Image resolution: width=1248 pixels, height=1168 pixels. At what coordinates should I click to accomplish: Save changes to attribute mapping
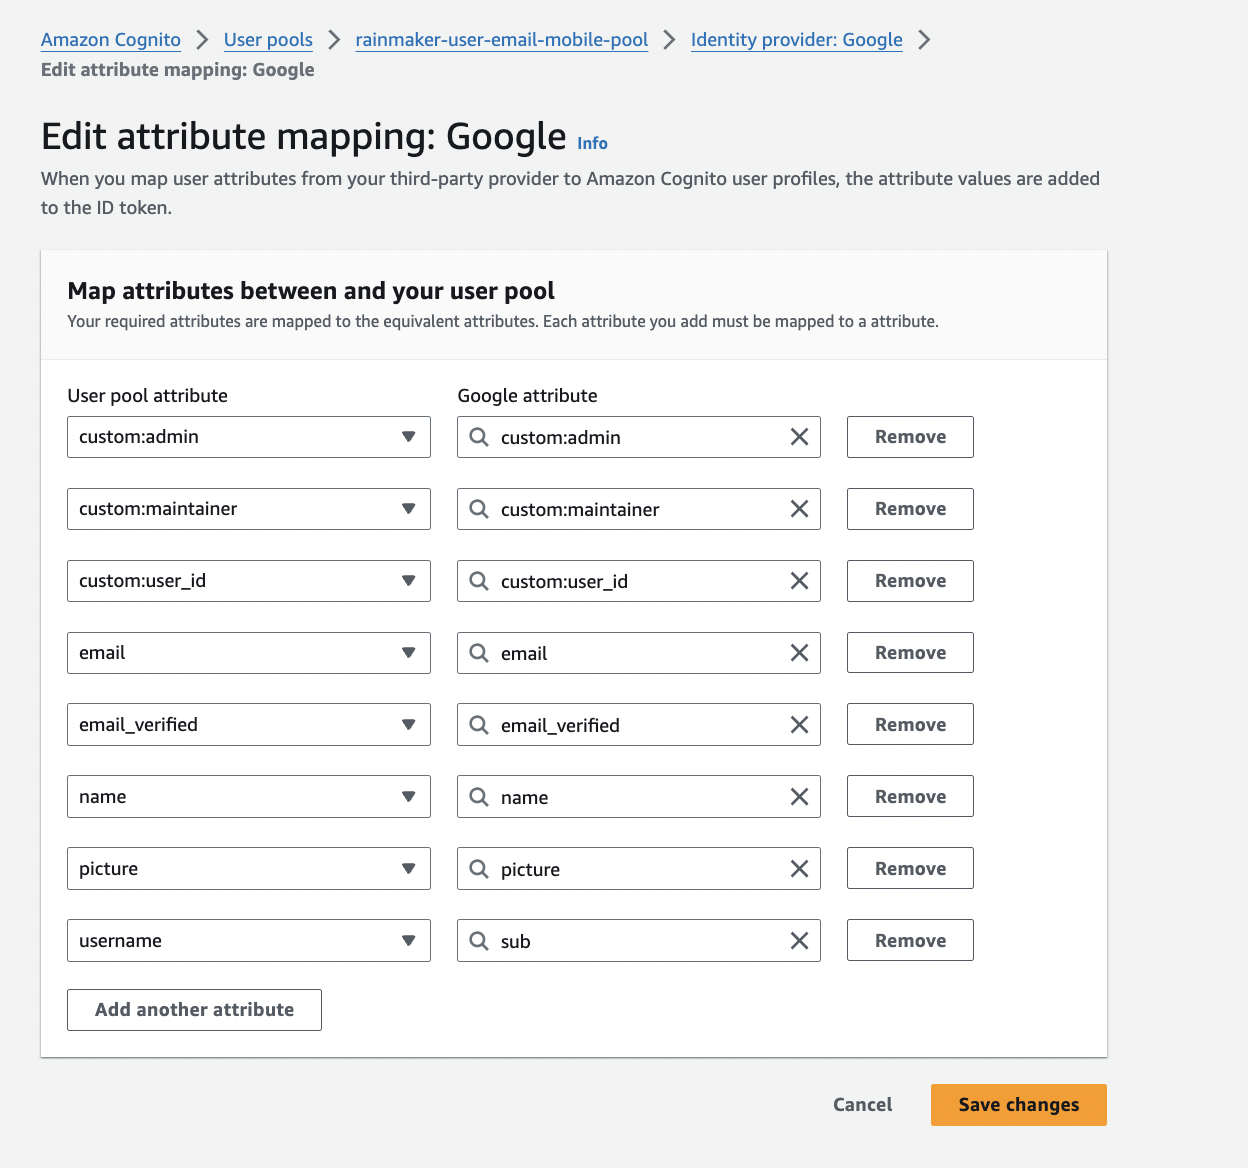click(x=1019, y=1105)
